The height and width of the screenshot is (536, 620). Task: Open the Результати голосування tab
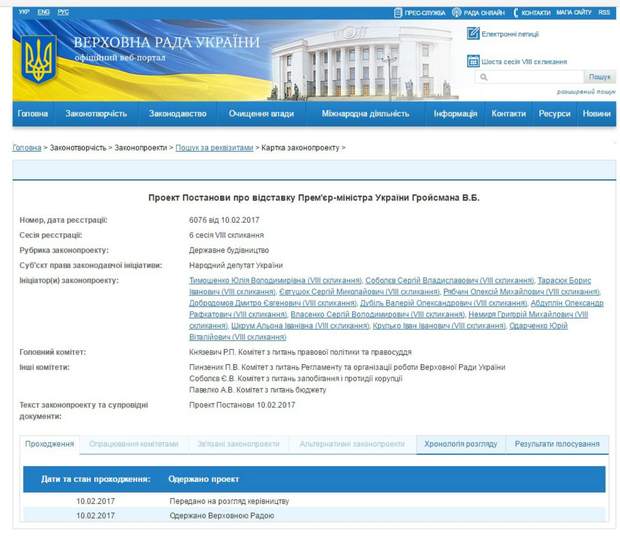[557, 444]
